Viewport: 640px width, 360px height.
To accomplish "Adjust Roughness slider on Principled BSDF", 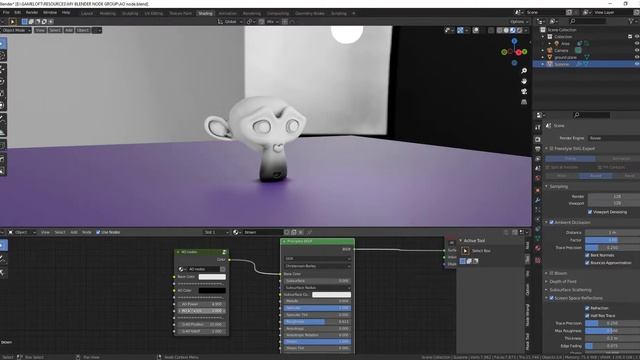I will [317, 322].
